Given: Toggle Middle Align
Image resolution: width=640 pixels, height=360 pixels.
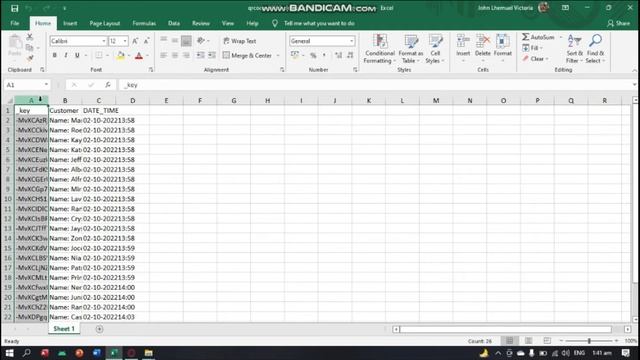Looking at the screenshot, I should 175,40.
